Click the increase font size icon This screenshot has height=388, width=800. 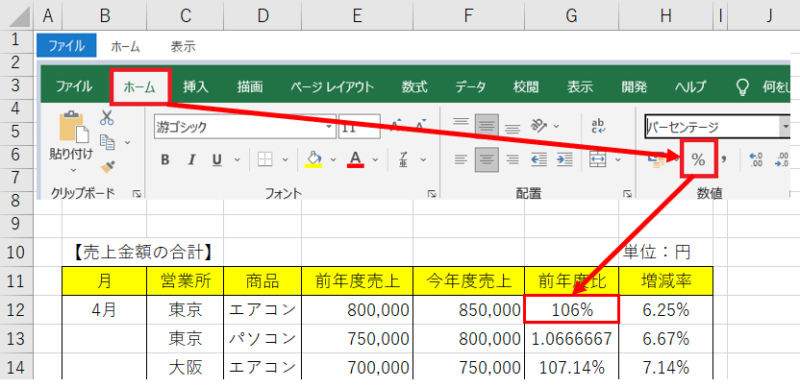(396, 126)
